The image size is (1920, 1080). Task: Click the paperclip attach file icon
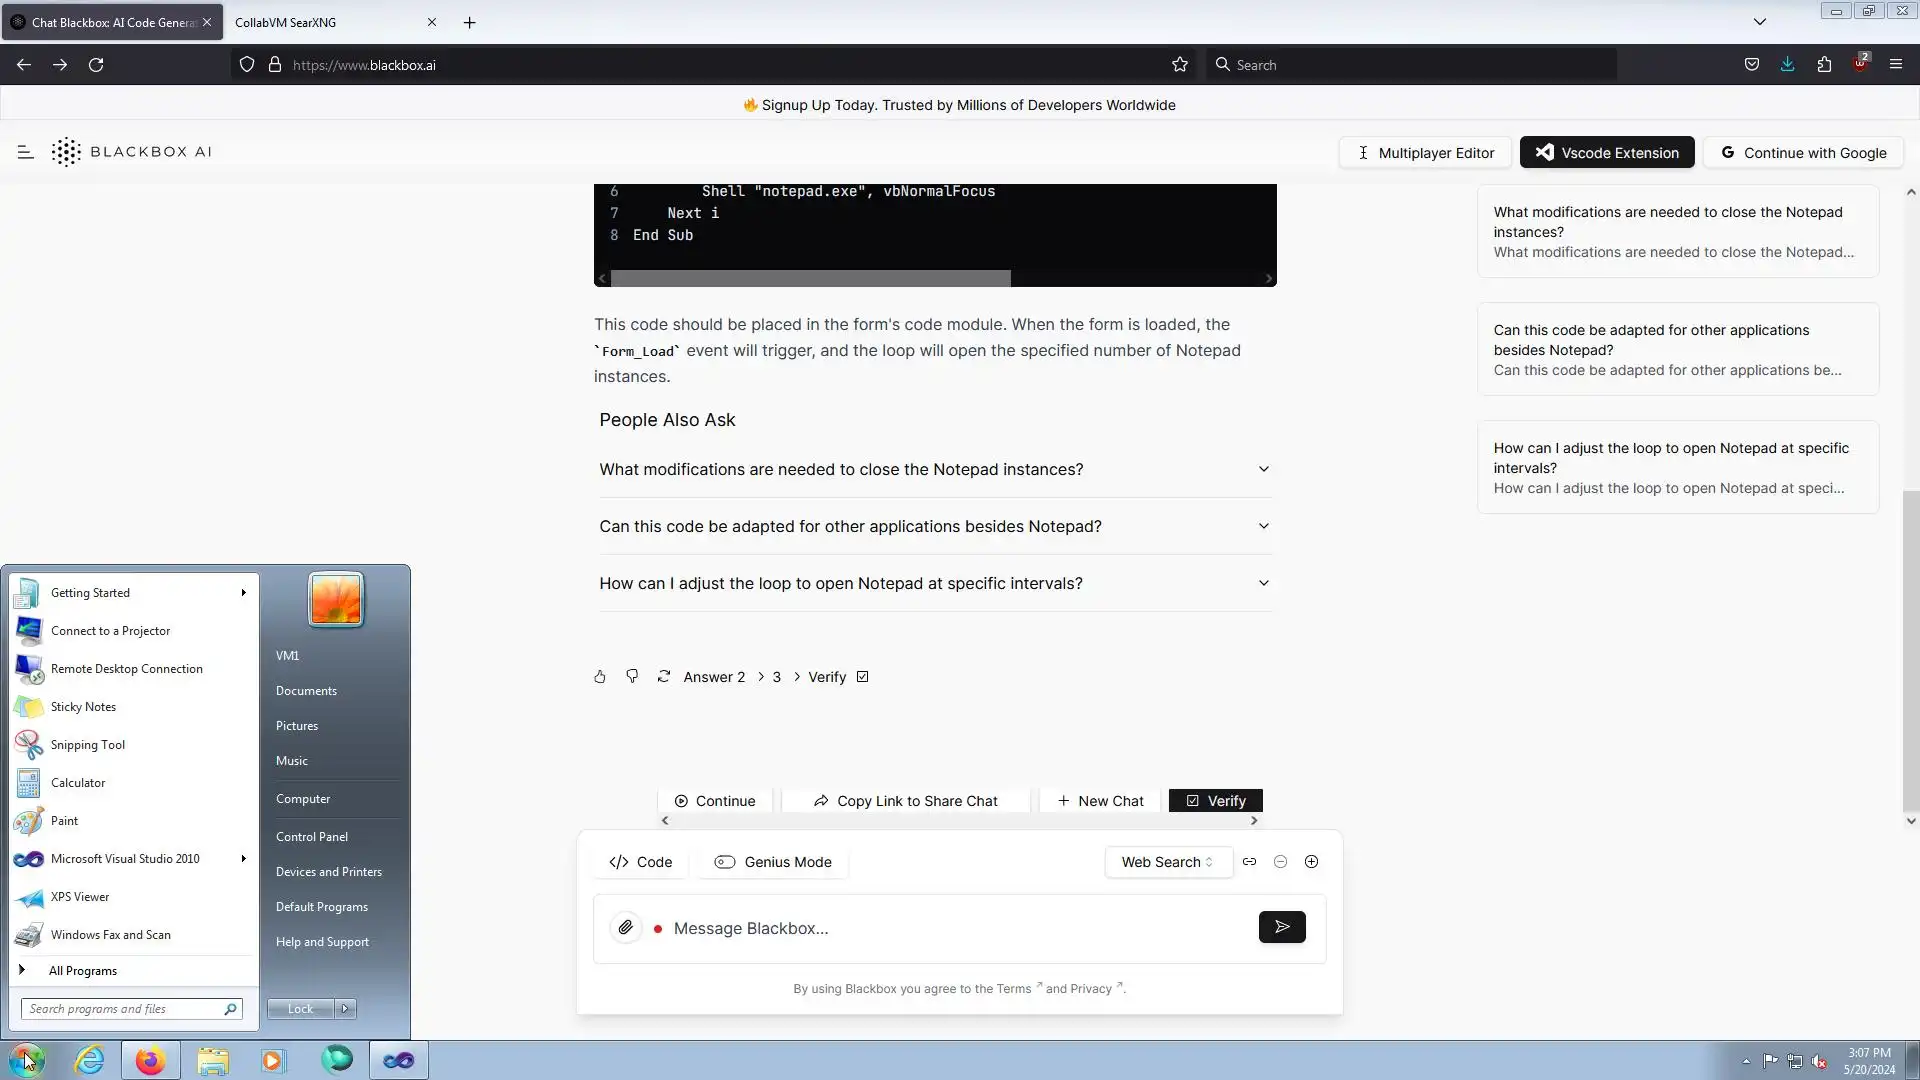[x=626, y=928]
